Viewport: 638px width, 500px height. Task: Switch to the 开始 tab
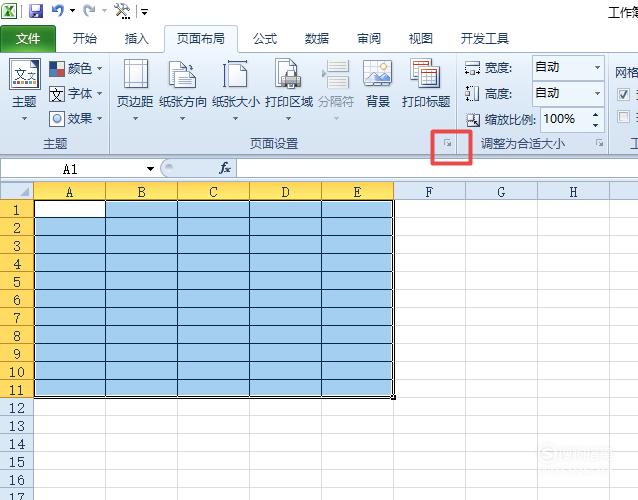pos(85,39)
